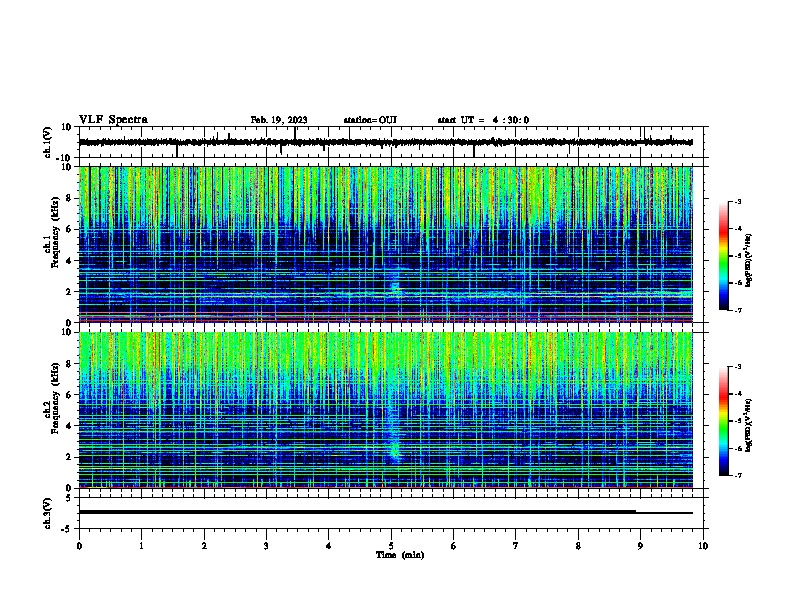Click the "-7" tick on ch.1 colorbar
The width and height of the screenshot is (792, 612).
(737, 310)
